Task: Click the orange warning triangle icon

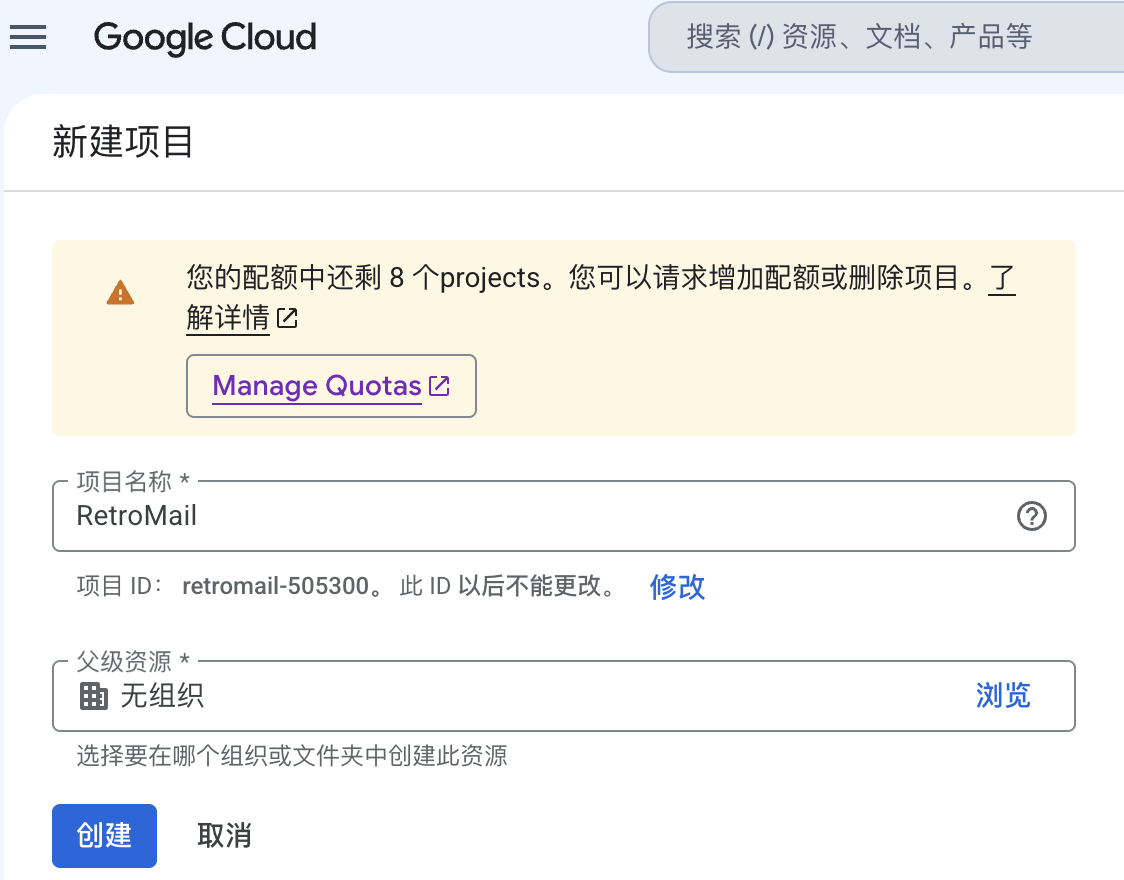Action: (x=120, y=292)
